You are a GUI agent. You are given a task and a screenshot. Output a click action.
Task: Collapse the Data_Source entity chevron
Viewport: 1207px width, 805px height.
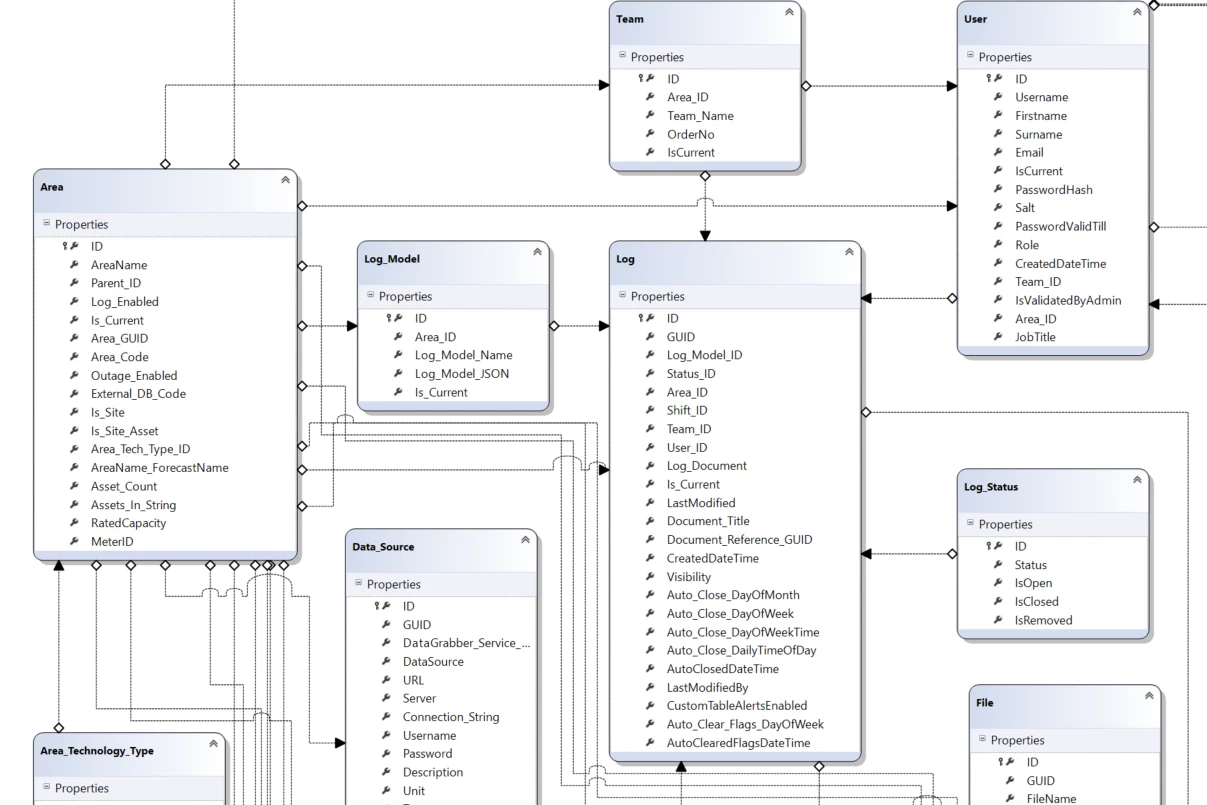pos(525,540)
